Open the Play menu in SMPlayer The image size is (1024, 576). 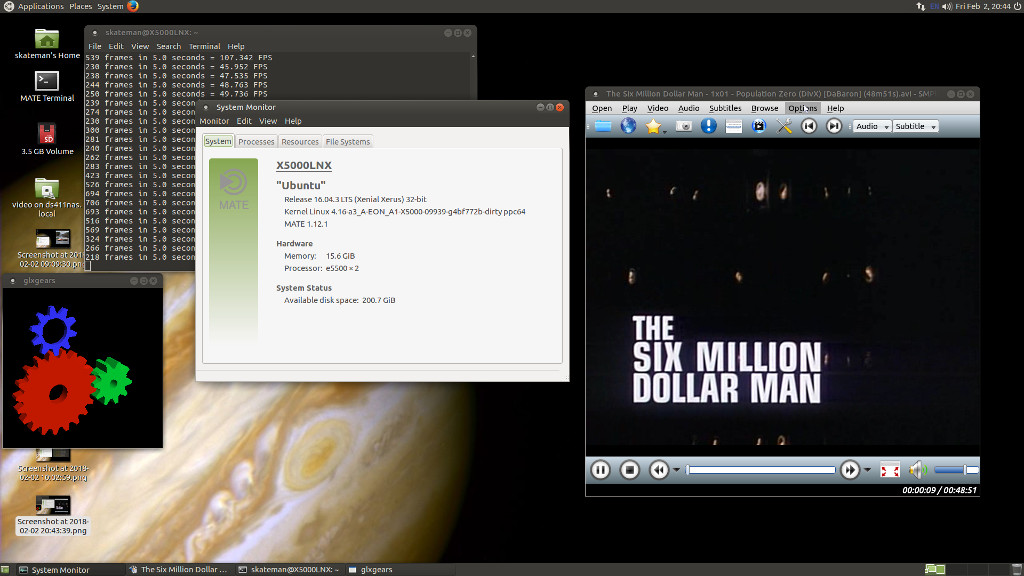[x=630, y=108]
